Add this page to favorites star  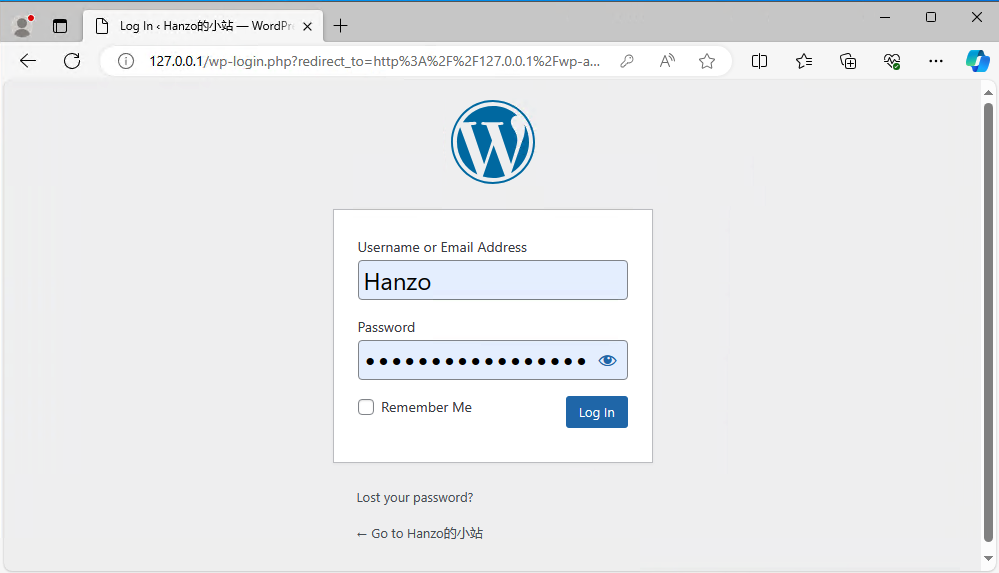point(707,61)
